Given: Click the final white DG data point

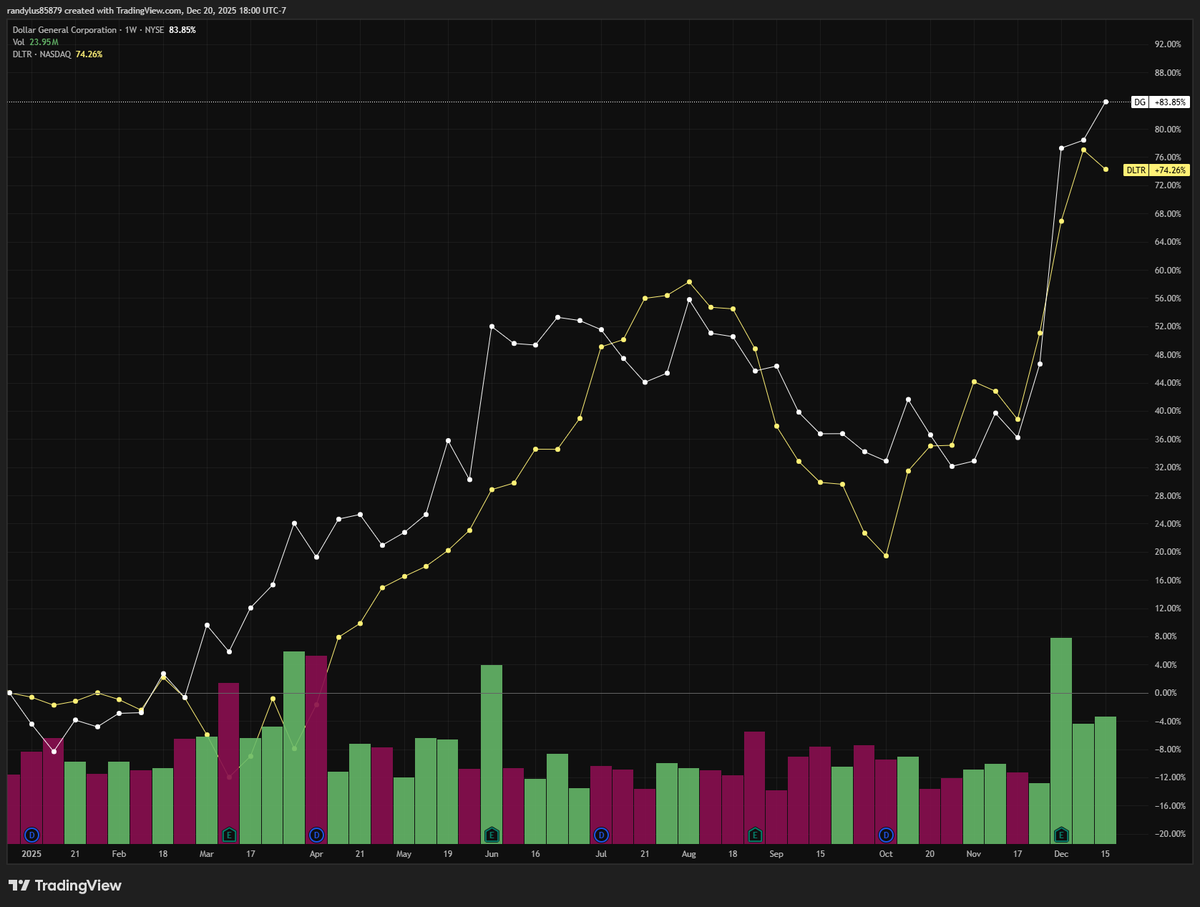Looking at the screenshot, I should click(1105, 102).
